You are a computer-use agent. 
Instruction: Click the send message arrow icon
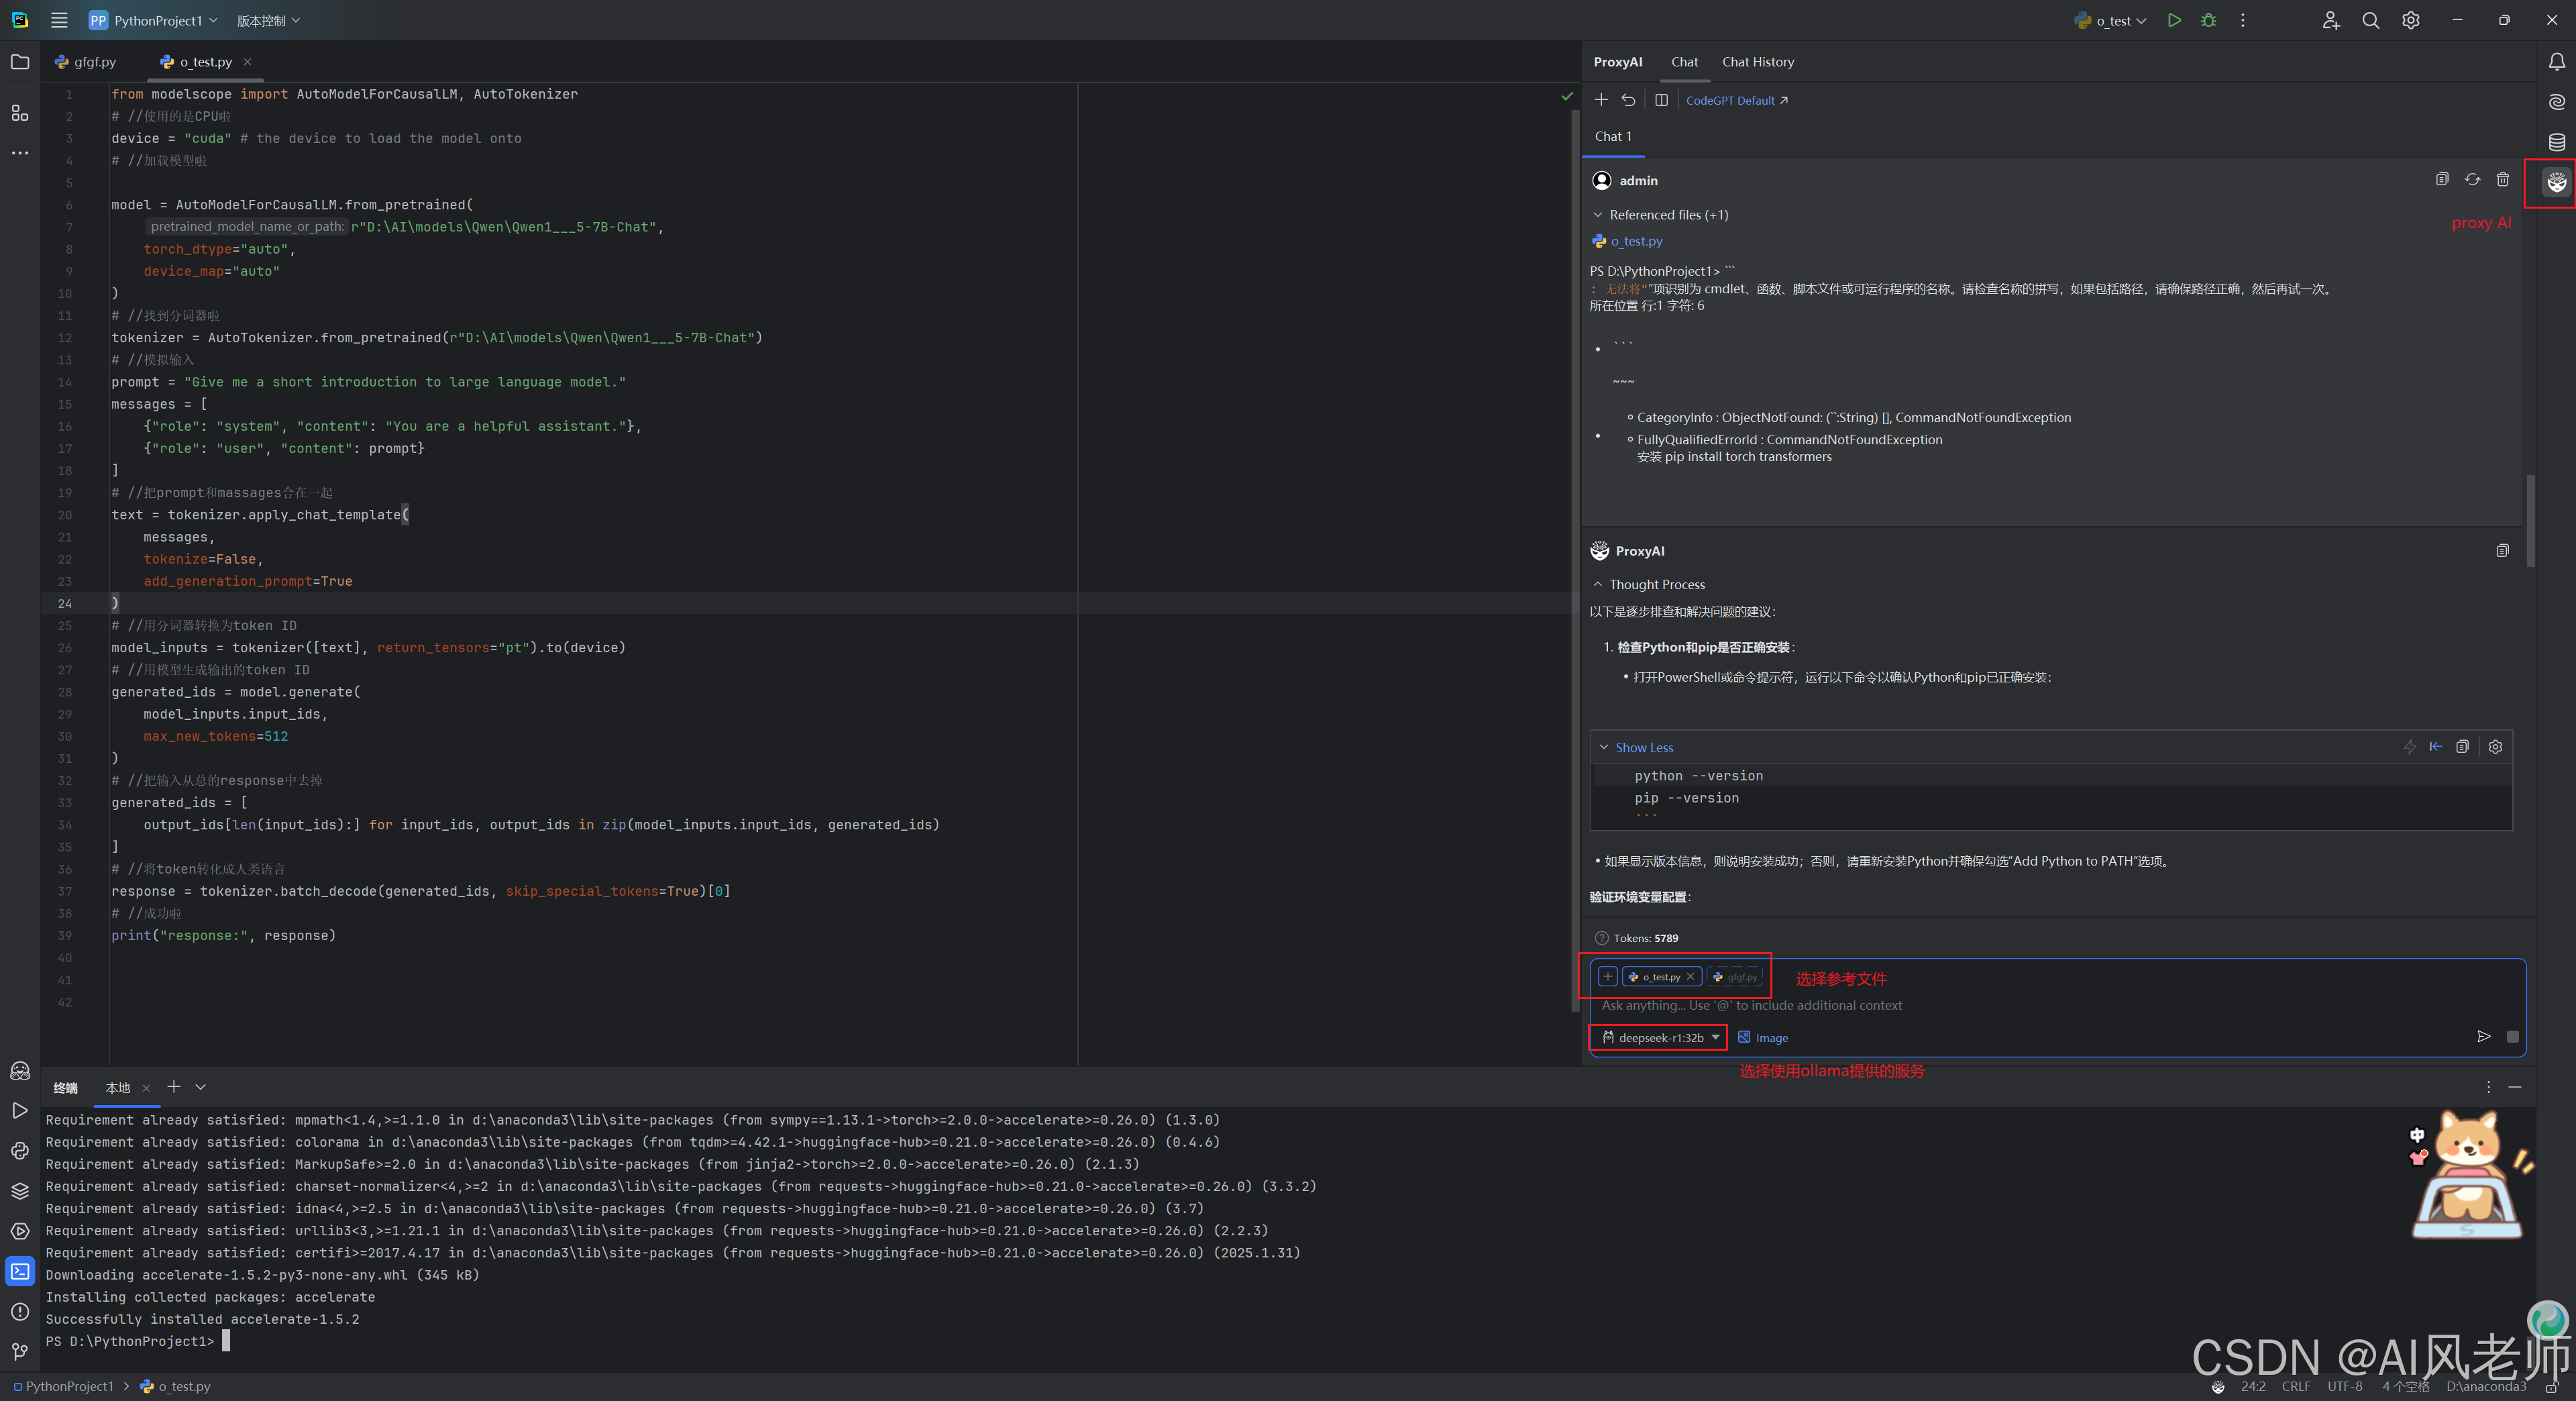(2483, 1037)
